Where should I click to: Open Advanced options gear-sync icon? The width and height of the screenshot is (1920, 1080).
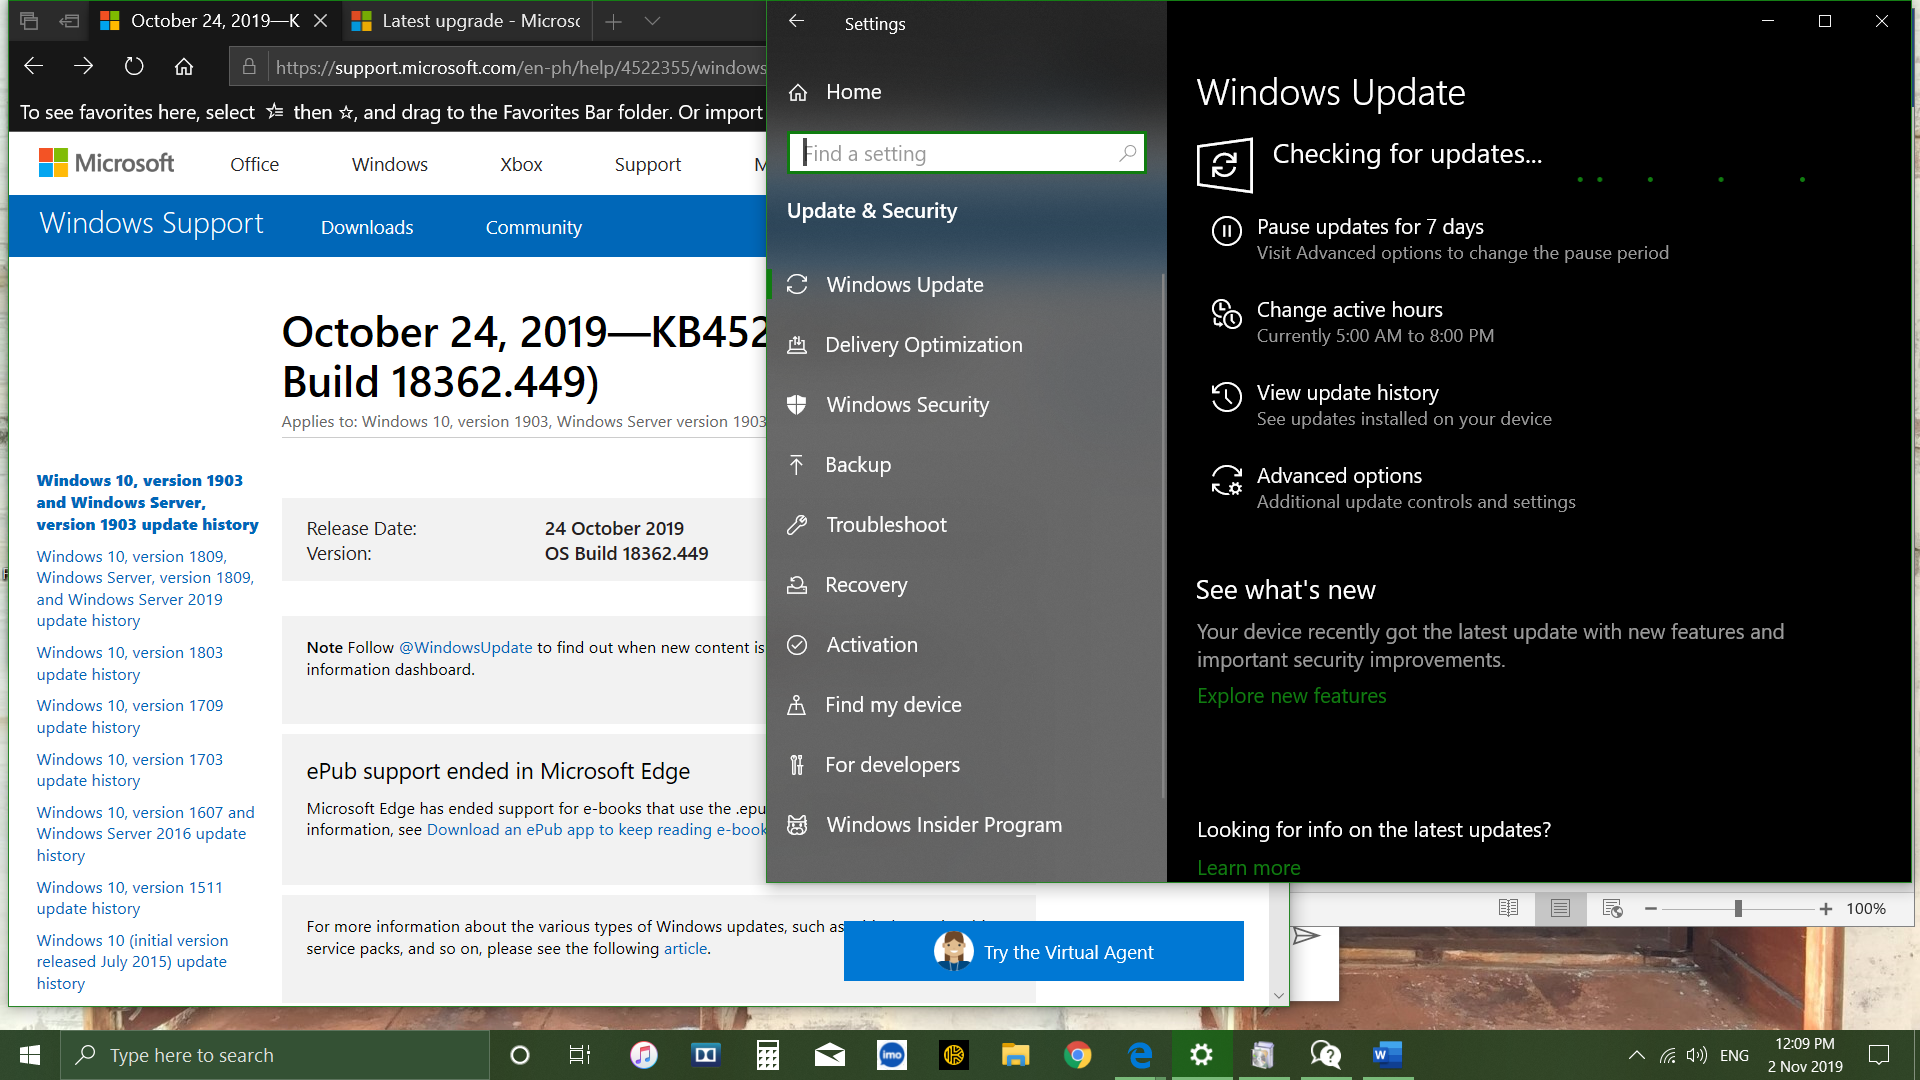(1226, 481)
